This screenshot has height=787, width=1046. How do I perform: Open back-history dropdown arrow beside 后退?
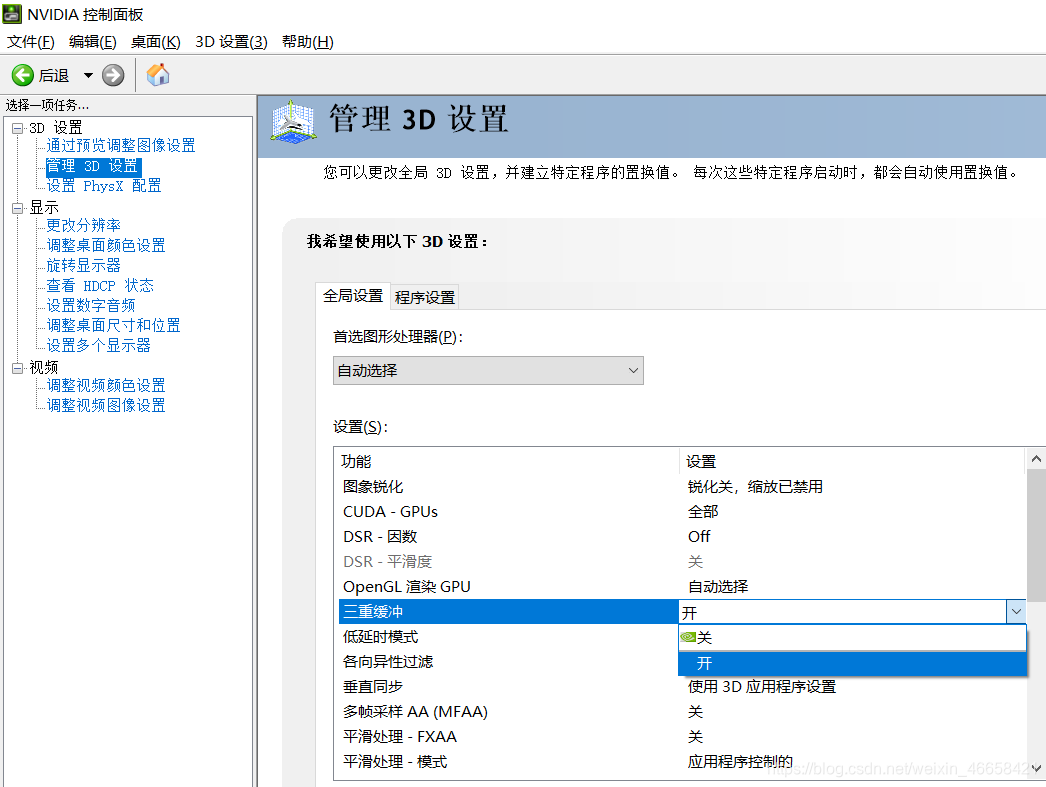[88, 75]
